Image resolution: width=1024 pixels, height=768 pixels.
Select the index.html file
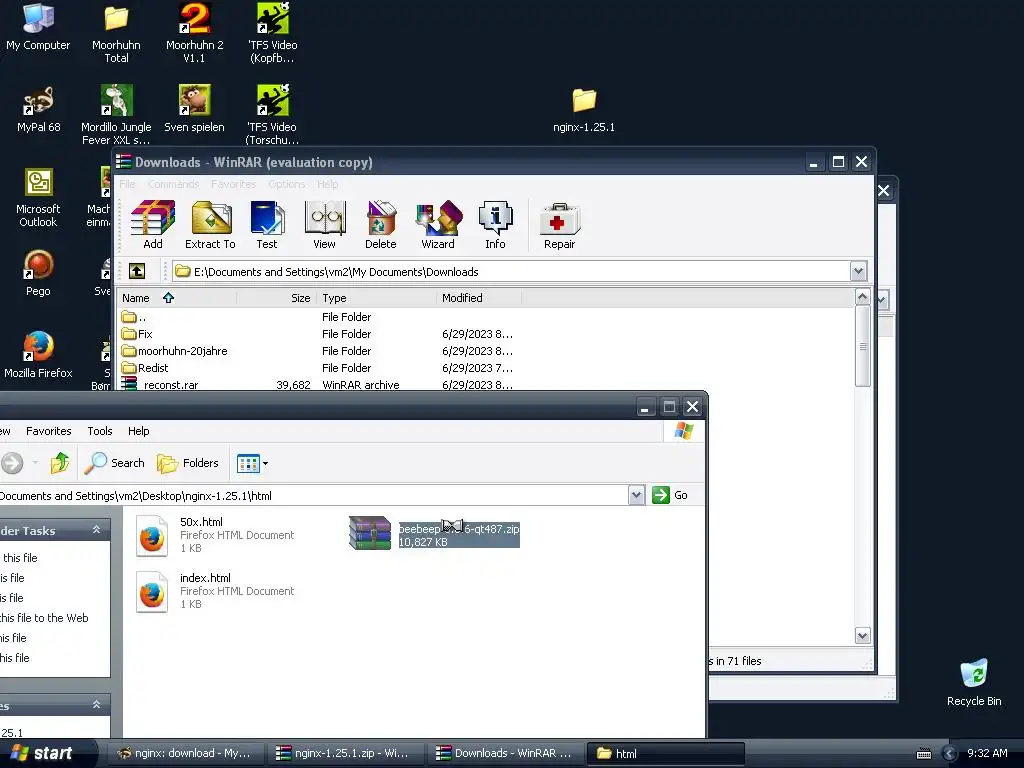point(214,591)
